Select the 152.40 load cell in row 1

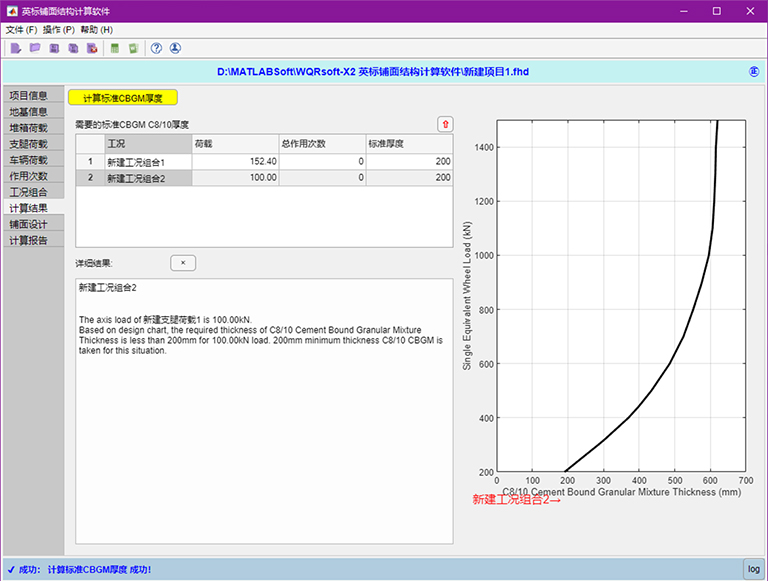point(234,161)
